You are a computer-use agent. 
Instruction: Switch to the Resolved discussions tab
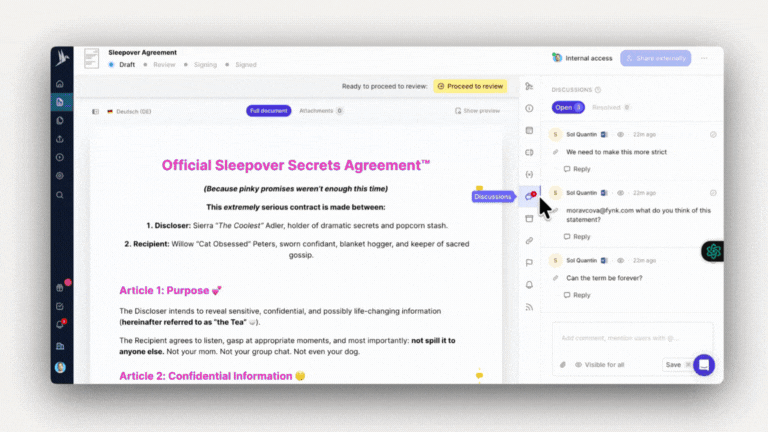[609, 107]
